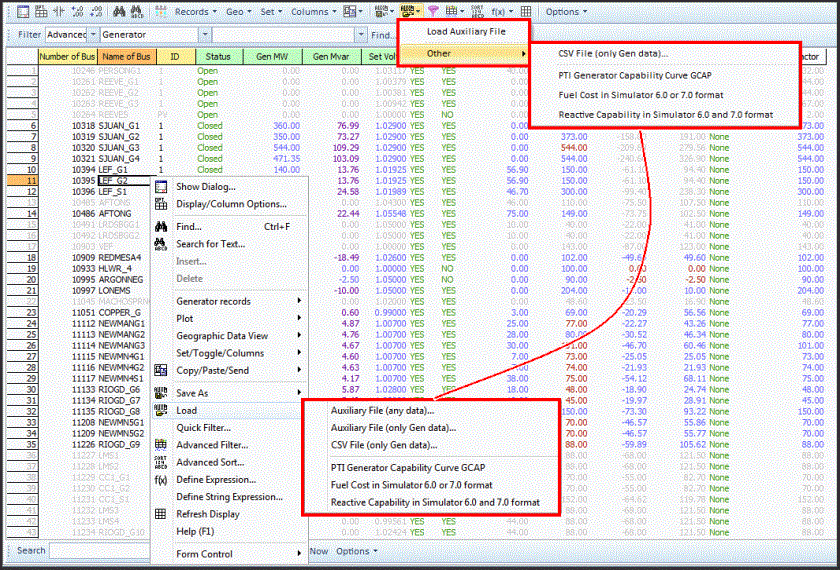Viewport: 840px width, 570px height.
Task: Click the Advanced Sort icon in context menu
Action: coord(160,463)
